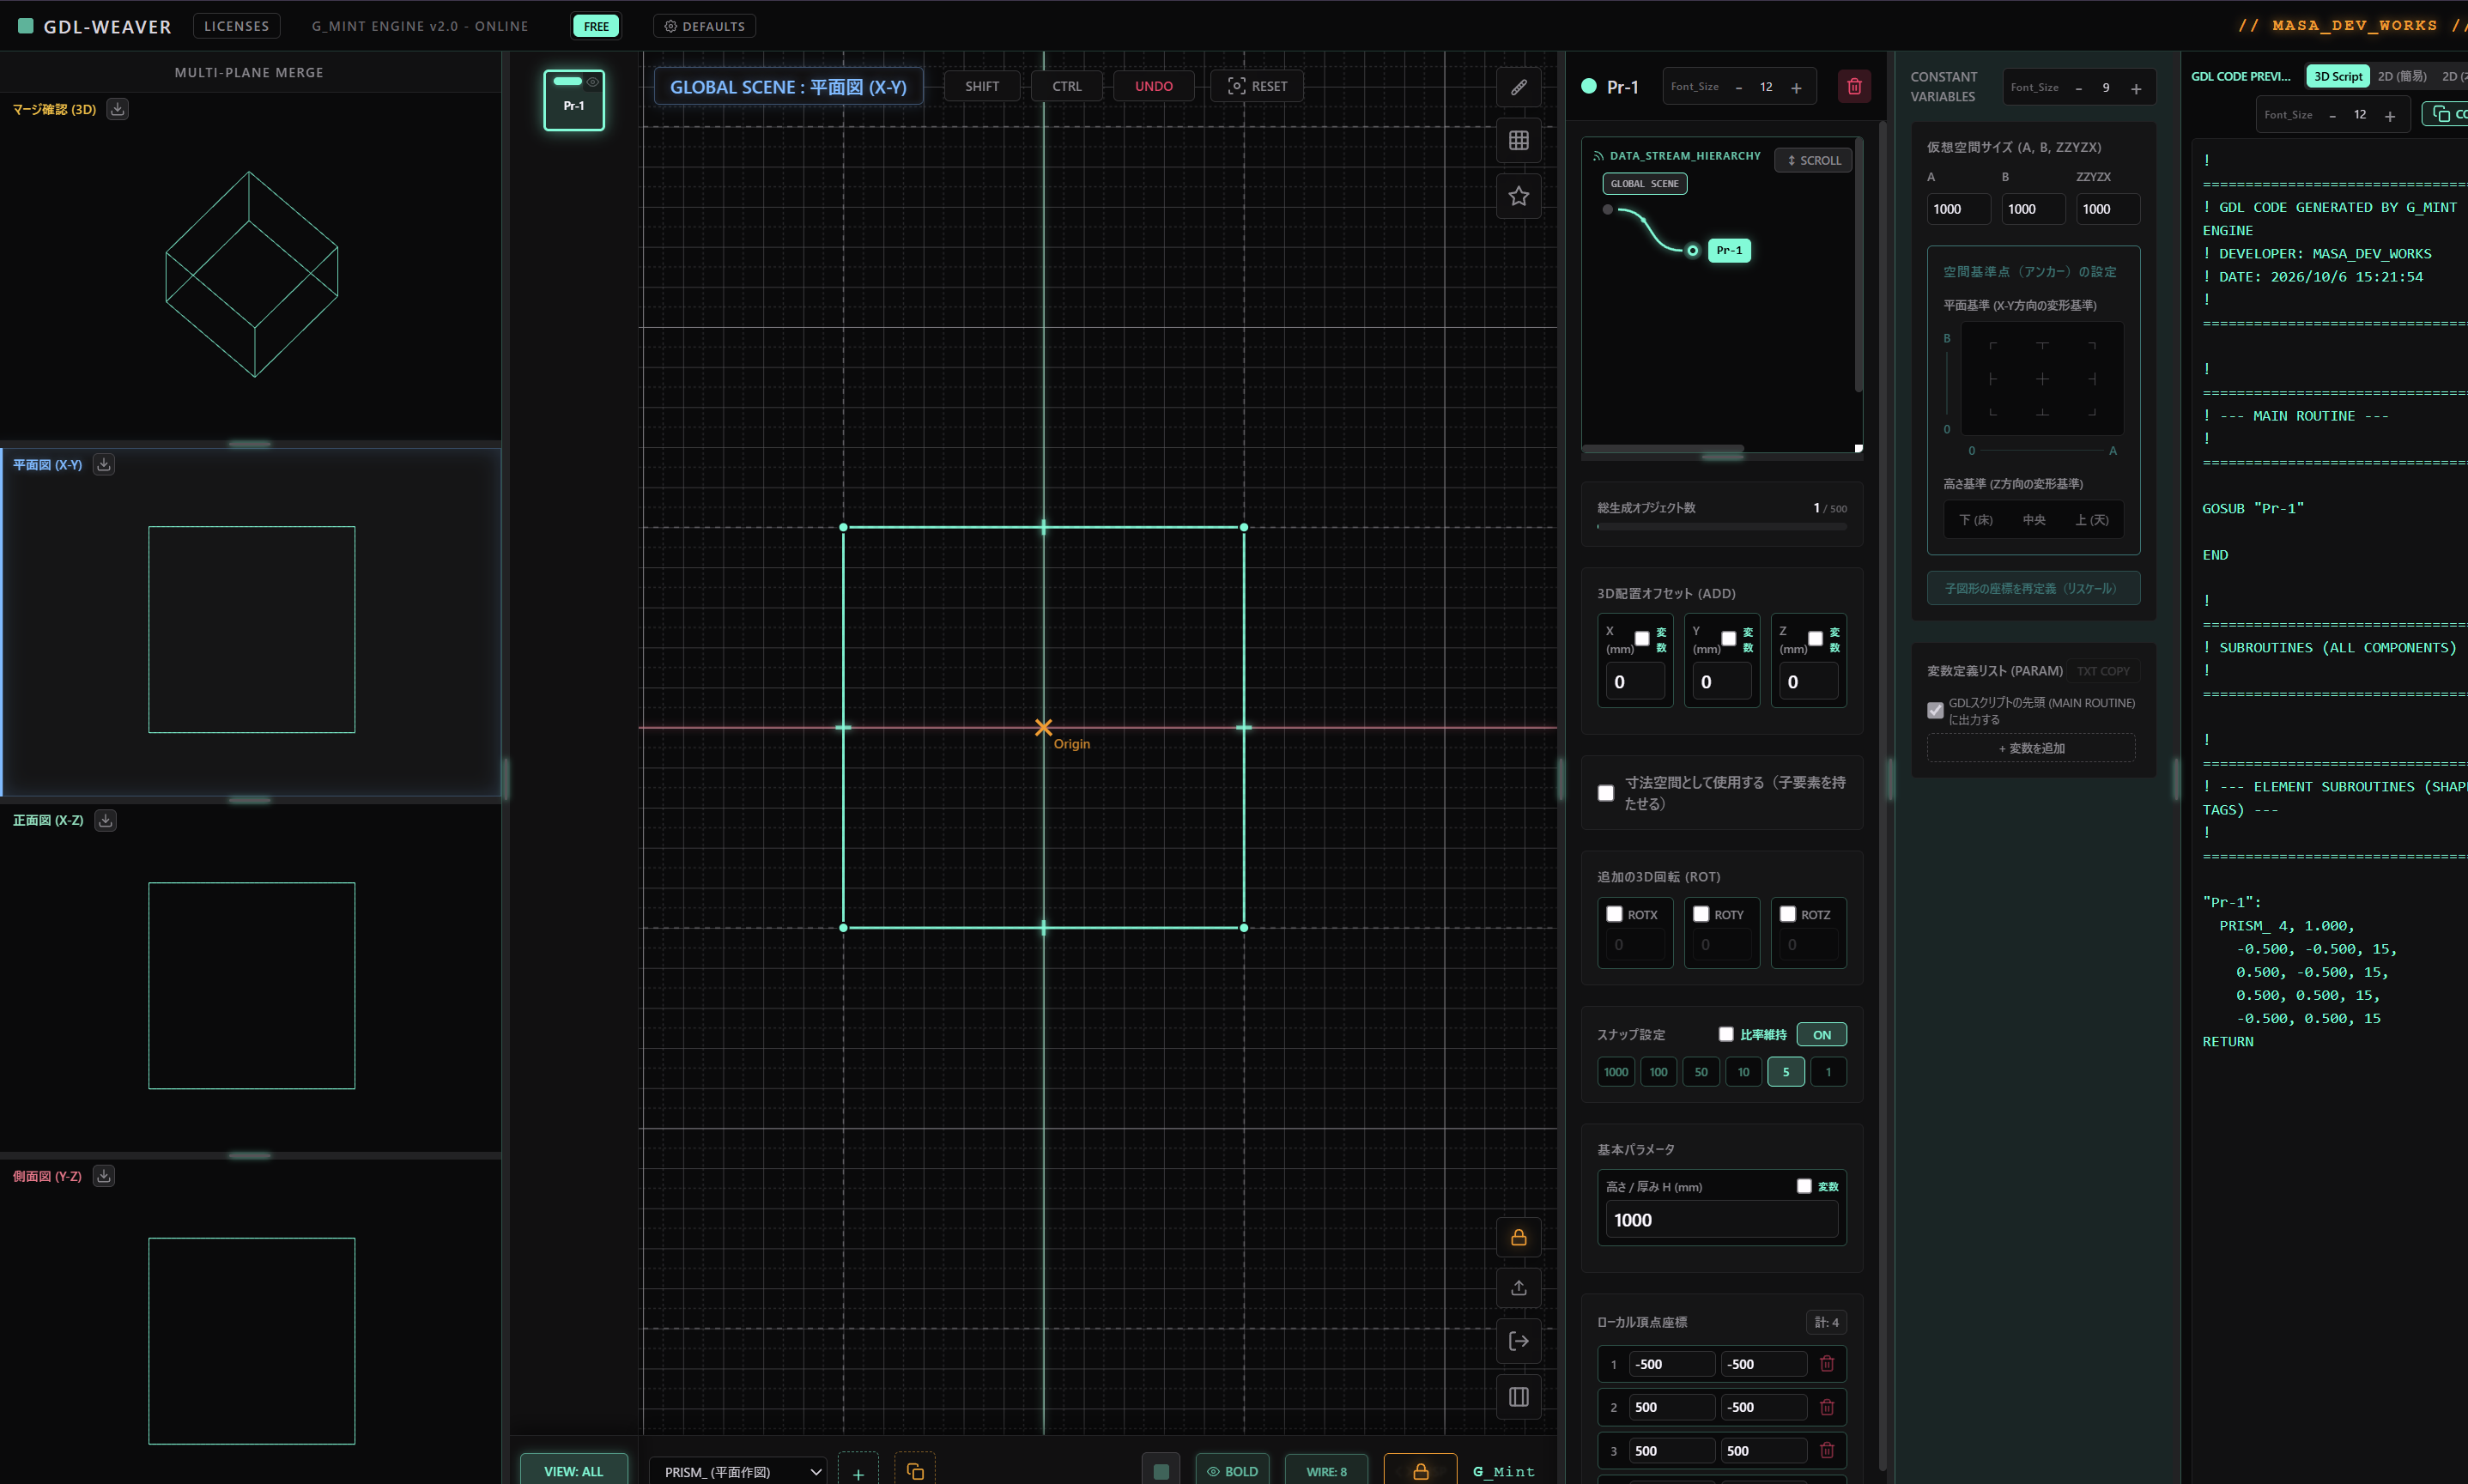The height and width of the screenshot is (1484, 2468).
Task: Toggle the snap ON button
Action: (x=1822, y=1034)
